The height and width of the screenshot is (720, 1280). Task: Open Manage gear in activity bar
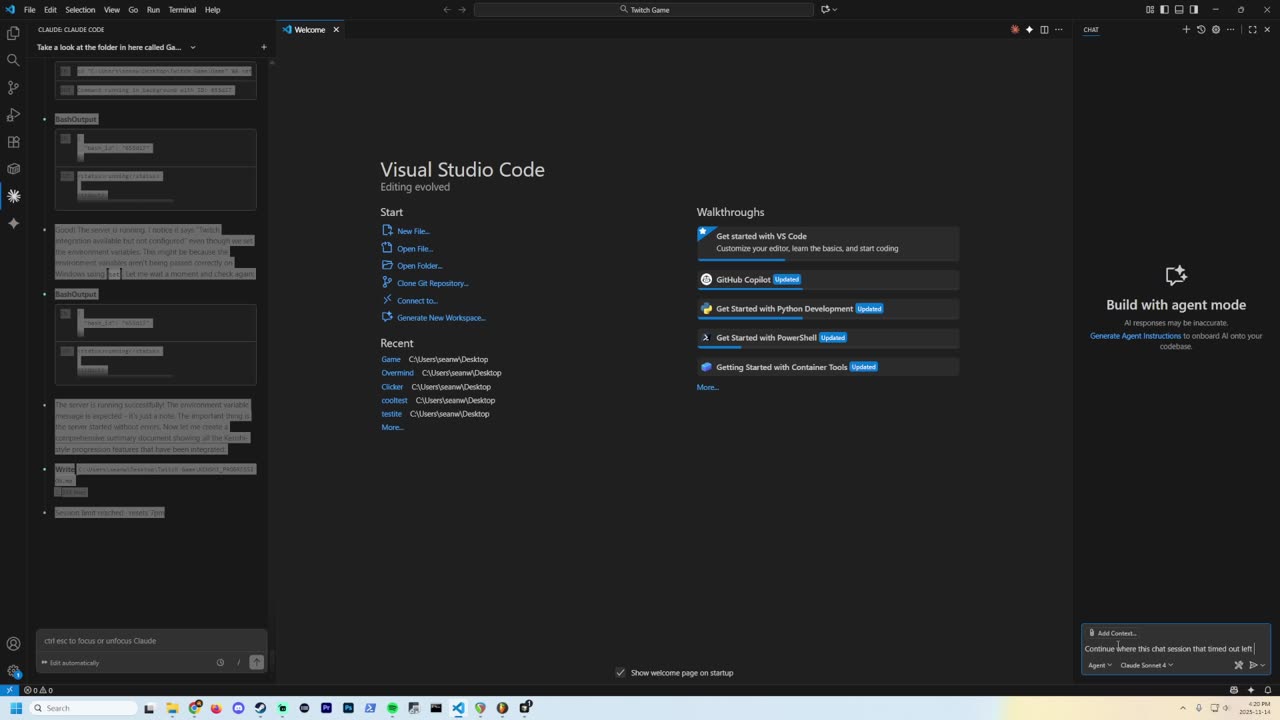pos(13,671)
